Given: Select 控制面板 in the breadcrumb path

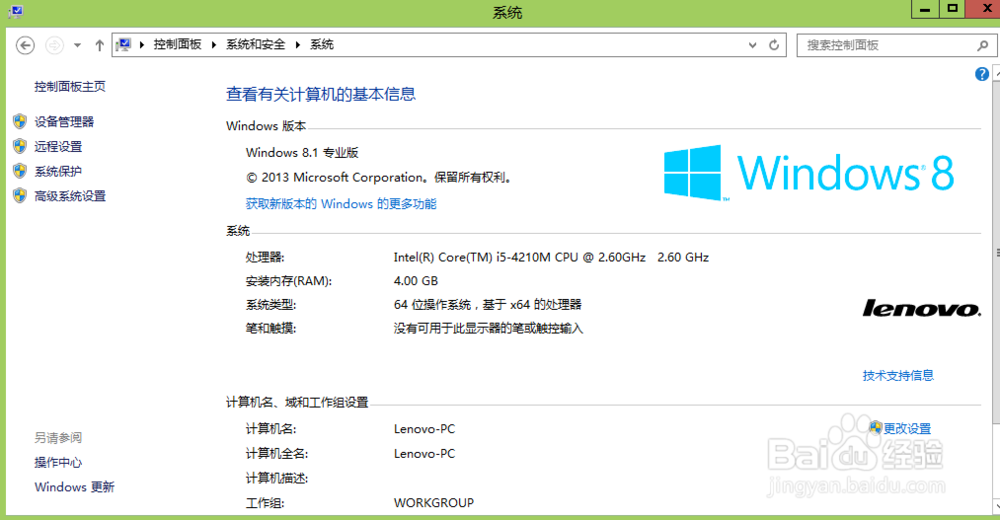Looking at the screenshot, I should (x=177, y=44).
